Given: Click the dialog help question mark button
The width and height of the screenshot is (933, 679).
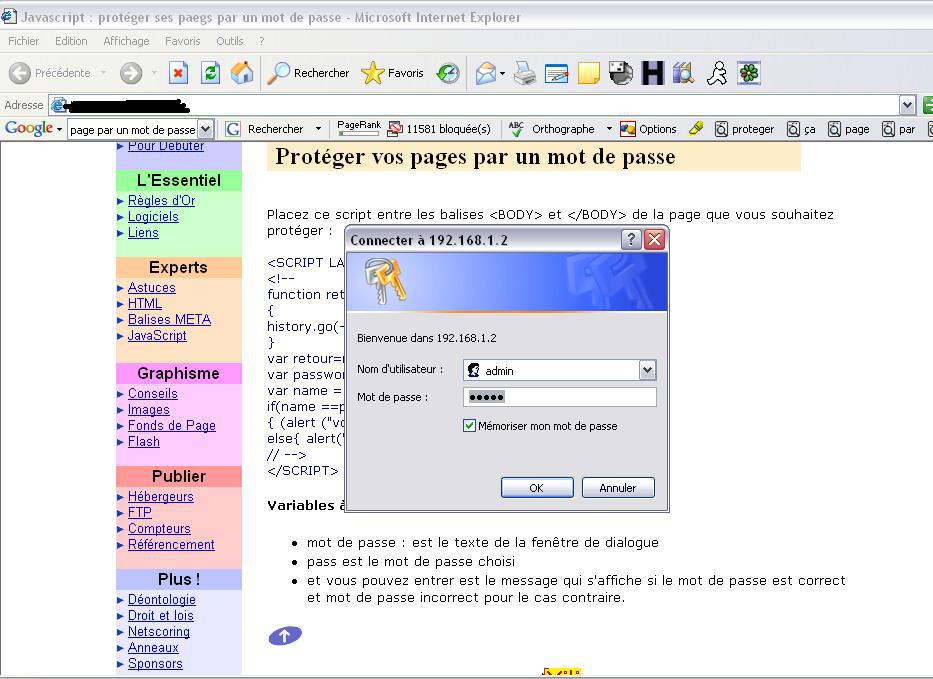Looking at the screenshot, I should pyautogui.click(x=631, y=239).
